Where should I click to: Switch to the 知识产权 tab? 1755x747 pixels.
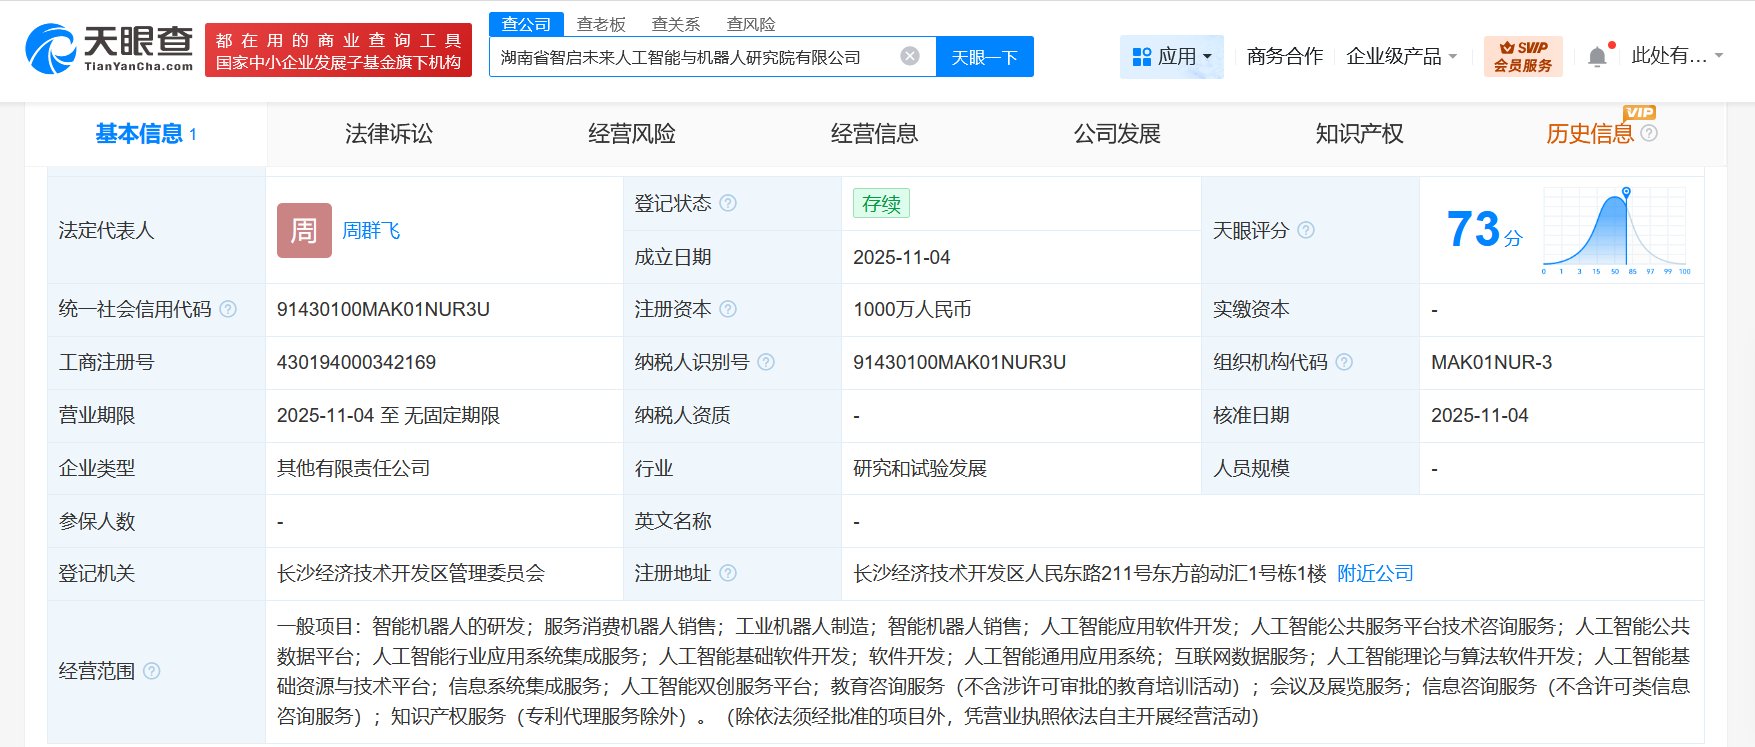tap(1359, 134)
